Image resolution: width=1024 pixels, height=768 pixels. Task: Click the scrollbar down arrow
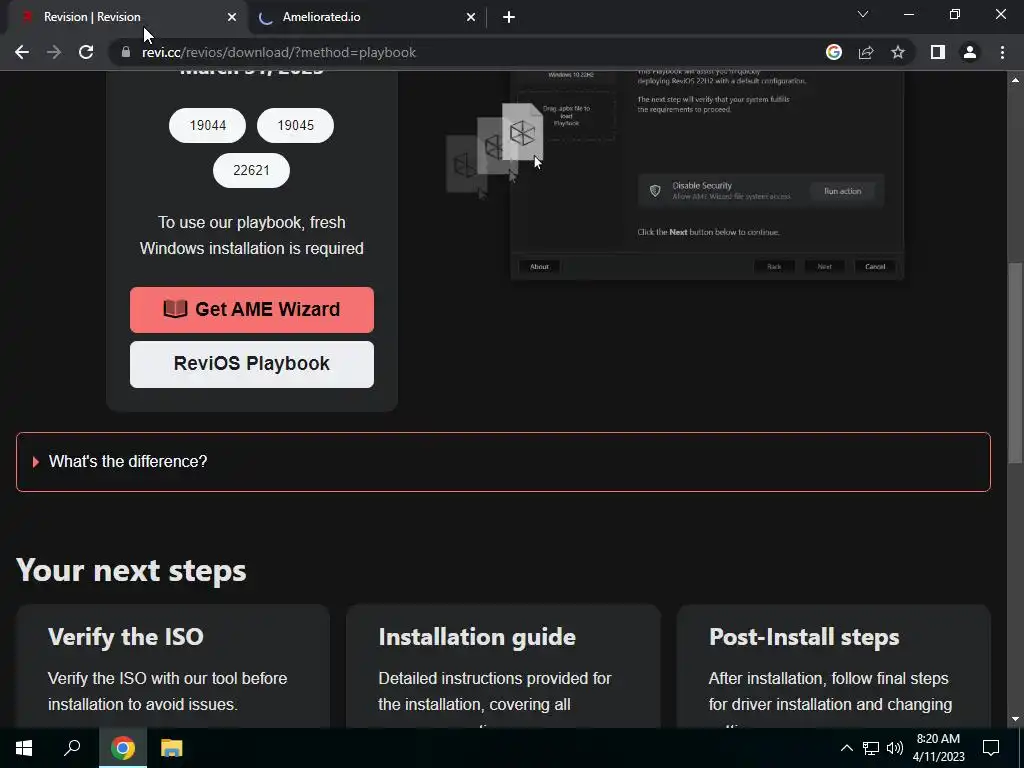tap(1015, 719)
